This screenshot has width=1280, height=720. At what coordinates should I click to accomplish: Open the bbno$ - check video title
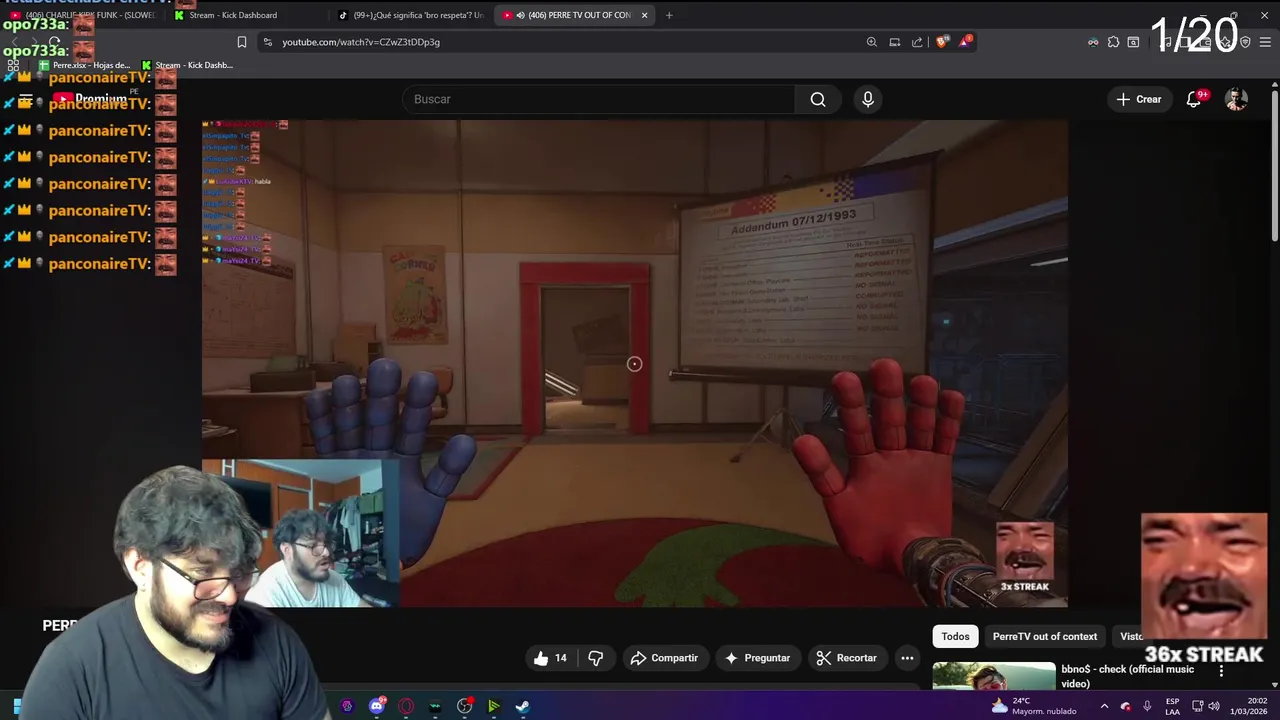(1128, 676)
